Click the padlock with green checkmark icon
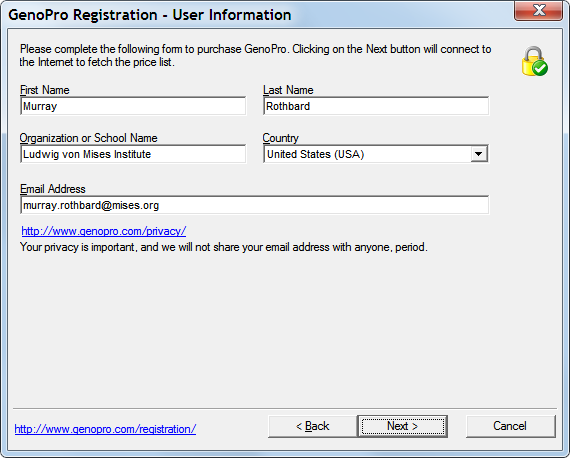570x458 pixels. [535, 61]
